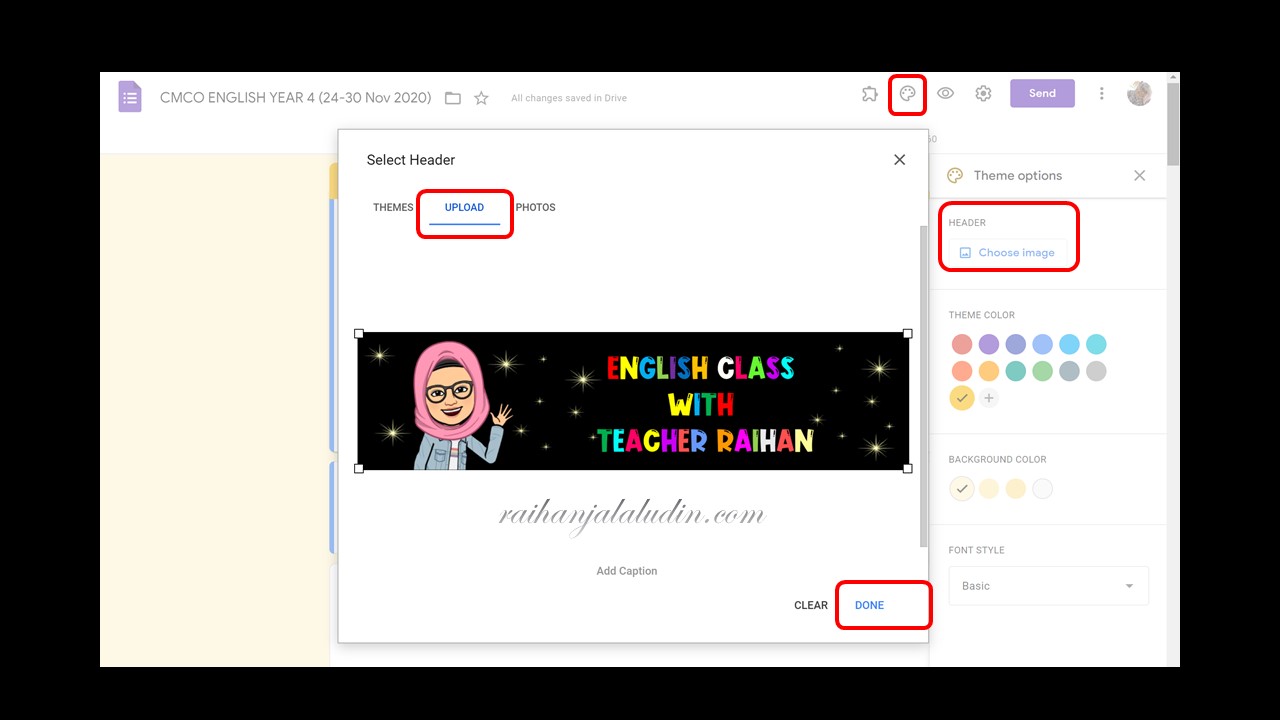This screenshot has width=1280, height=720.
Task: Open the Font Style dropdown showing Basic
Action: click(x=1048, y=585)
